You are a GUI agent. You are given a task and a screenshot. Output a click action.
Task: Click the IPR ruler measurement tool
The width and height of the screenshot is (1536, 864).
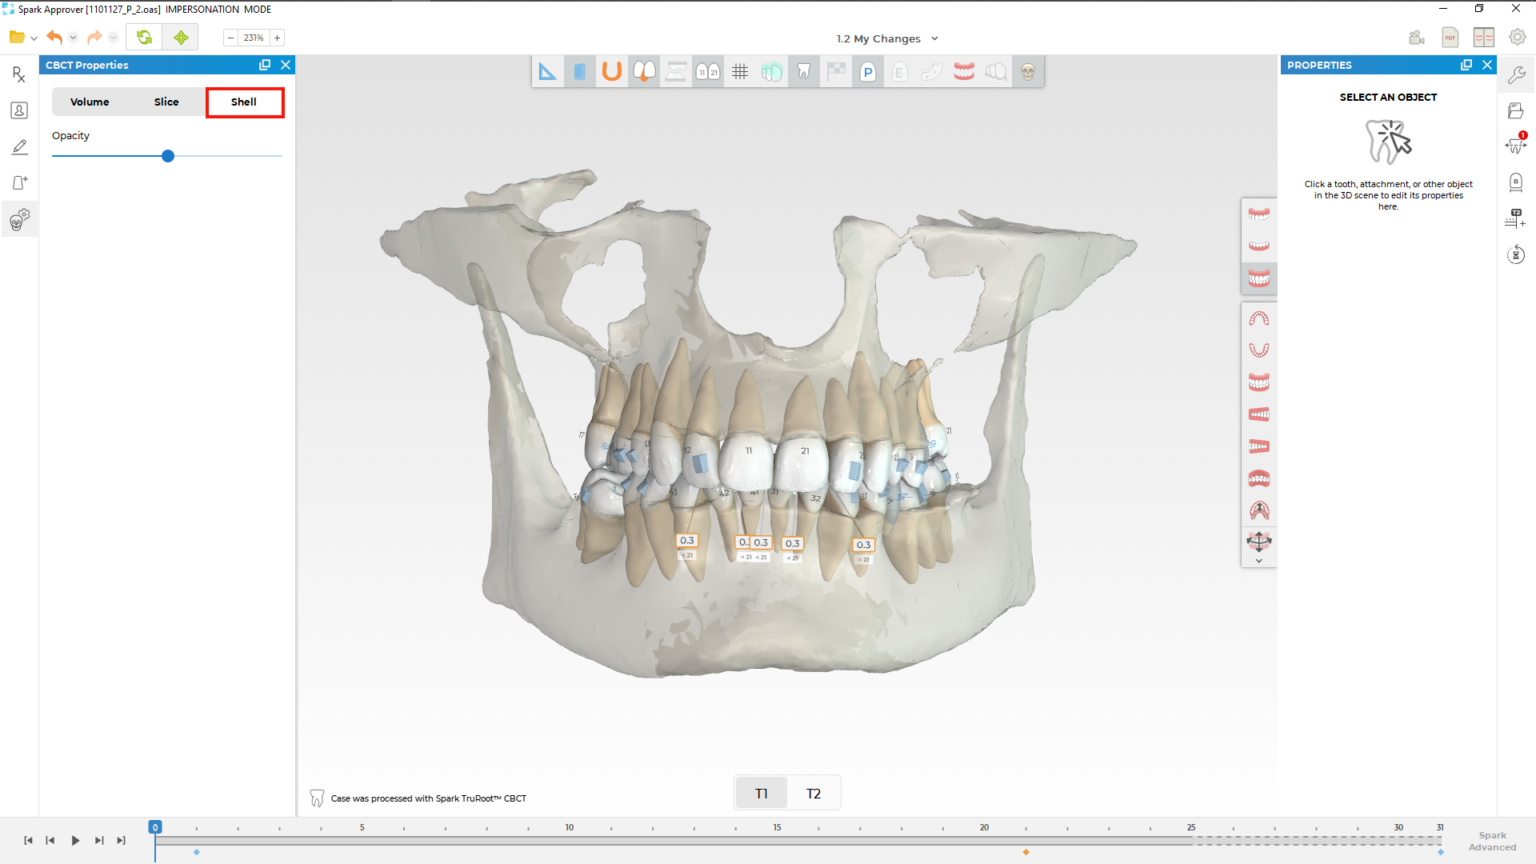(548, 70)
